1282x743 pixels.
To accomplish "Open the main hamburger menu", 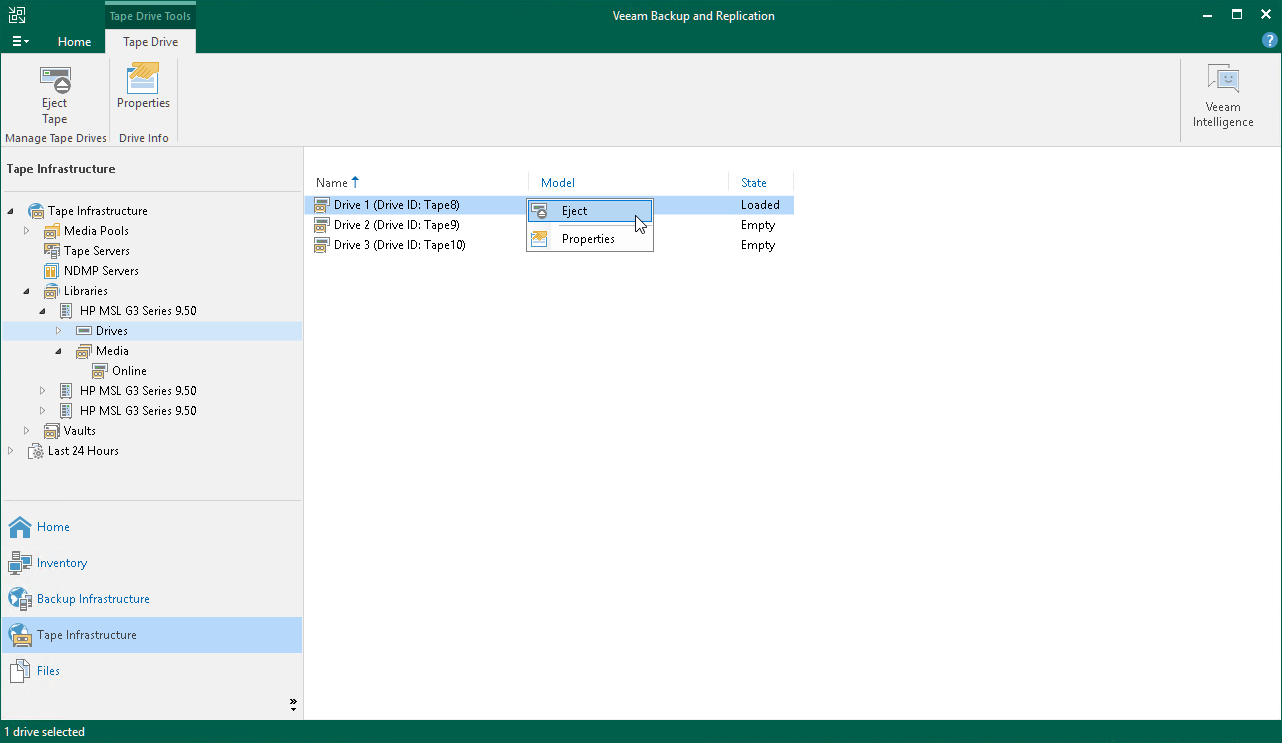I will (x=20, y=42).
